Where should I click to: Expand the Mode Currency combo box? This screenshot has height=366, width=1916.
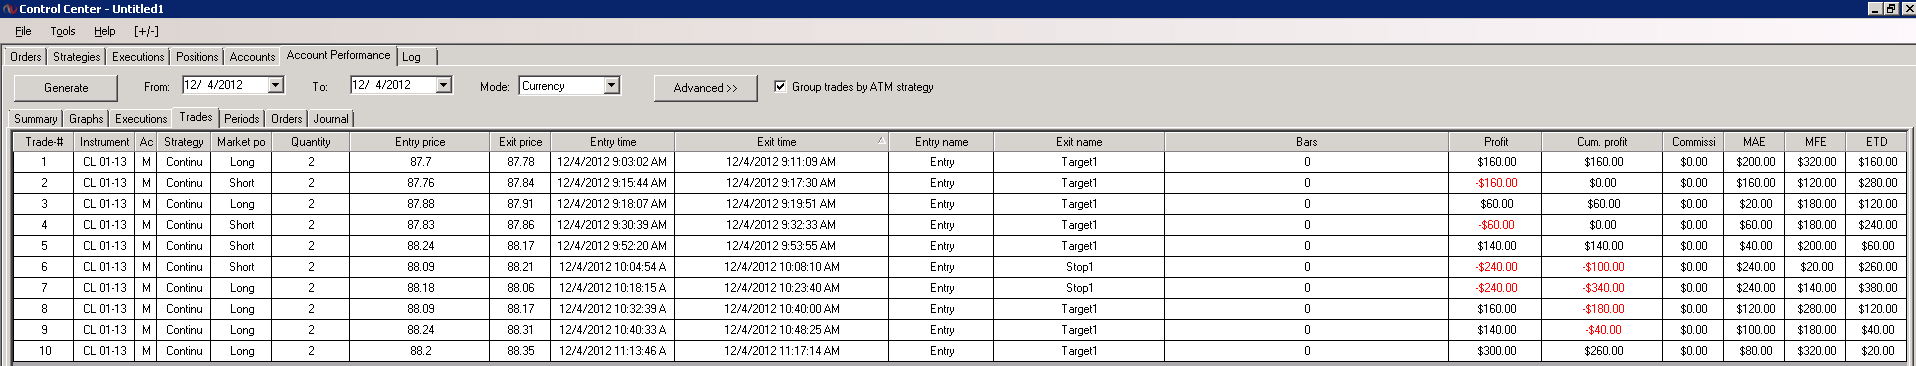[612, 86]
